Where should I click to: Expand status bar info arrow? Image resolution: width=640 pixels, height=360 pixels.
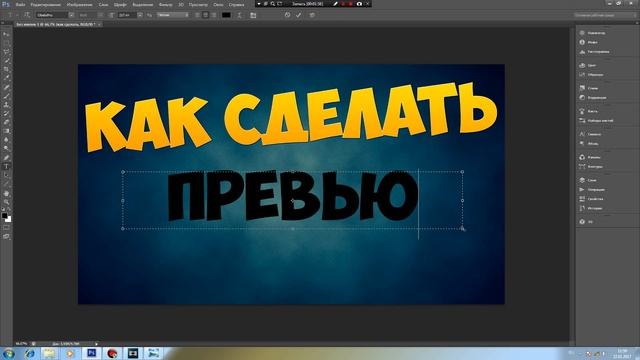tap(96, 344)
